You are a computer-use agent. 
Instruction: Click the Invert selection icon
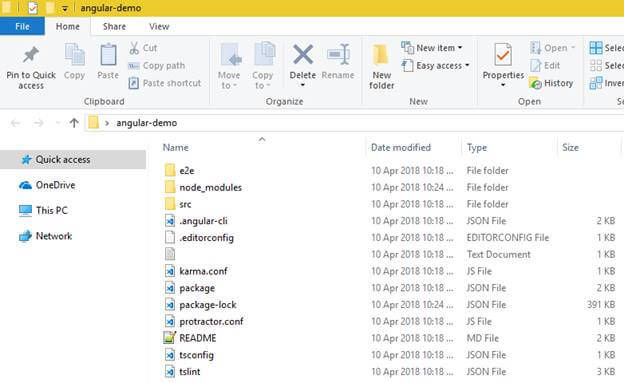(x=596, y=83)
